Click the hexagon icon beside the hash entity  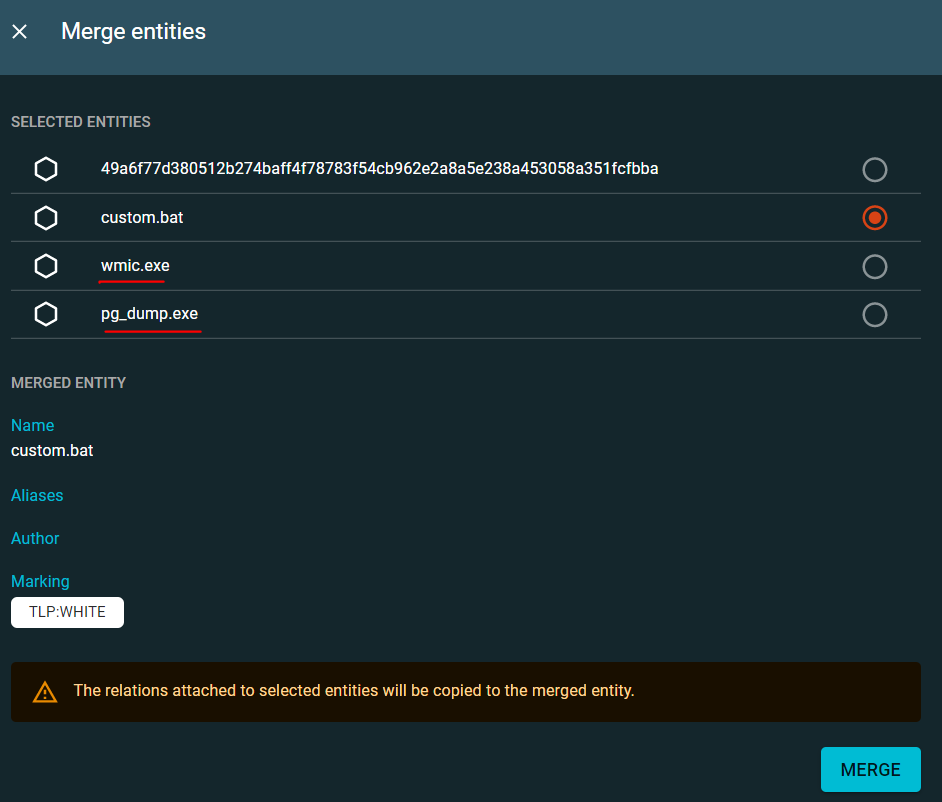point(46,168)
